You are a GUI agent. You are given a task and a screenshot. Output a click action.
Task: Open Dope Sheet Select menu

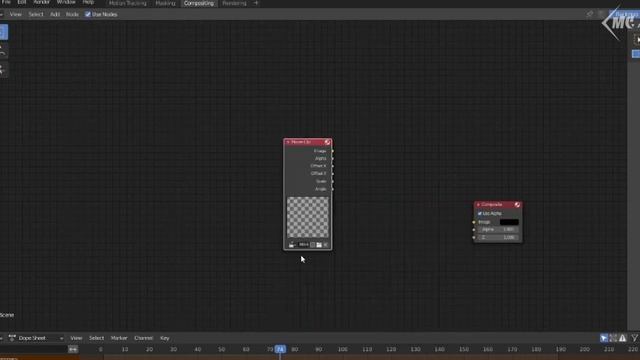click(x=96, y=338)
